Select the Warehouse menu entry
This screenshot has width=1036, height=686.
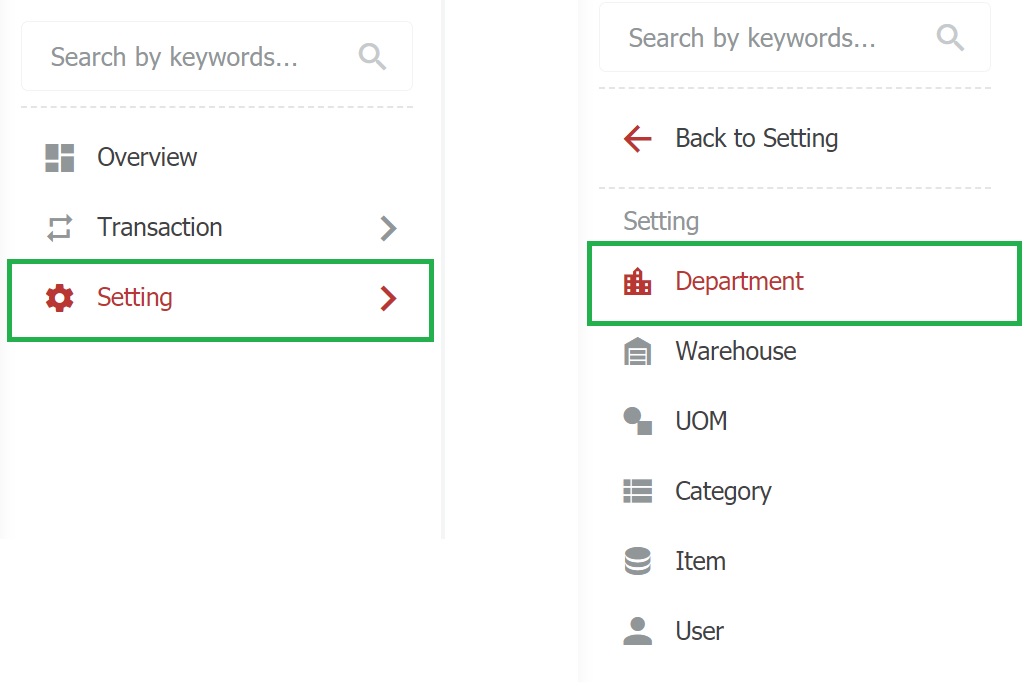coord(735,352)
